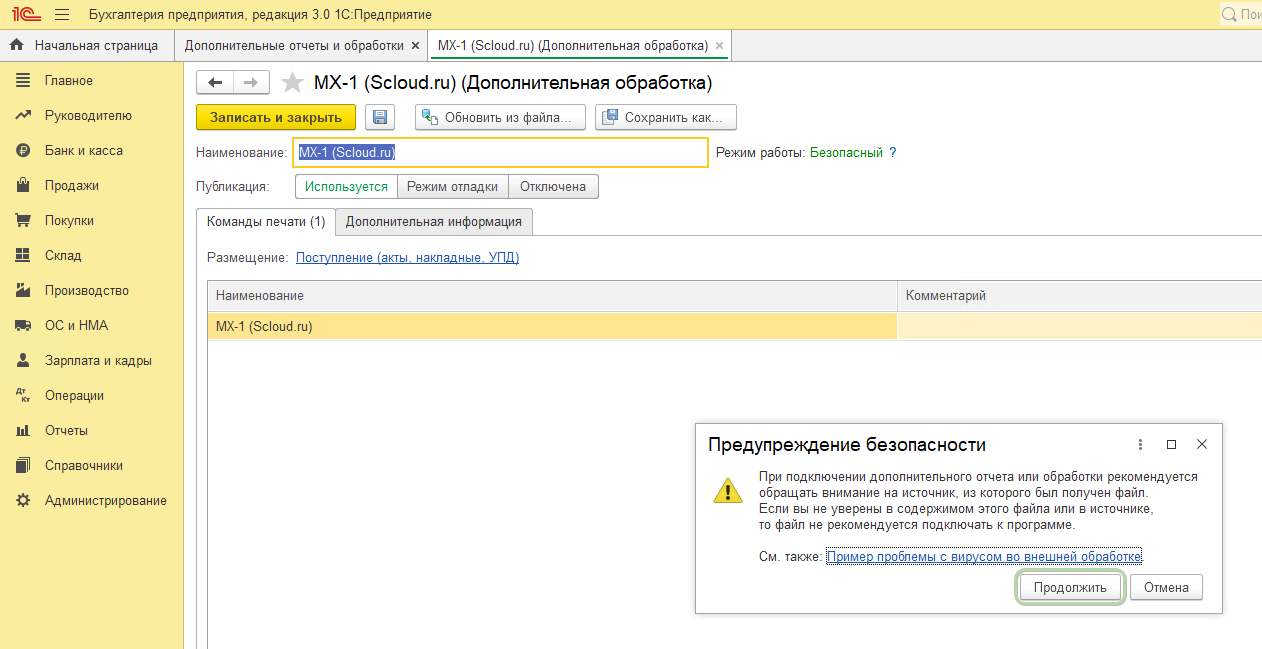Click the question mark help next to Безопасный
This screenshot has width=1262, height=649.
click(x=893, y=153)
